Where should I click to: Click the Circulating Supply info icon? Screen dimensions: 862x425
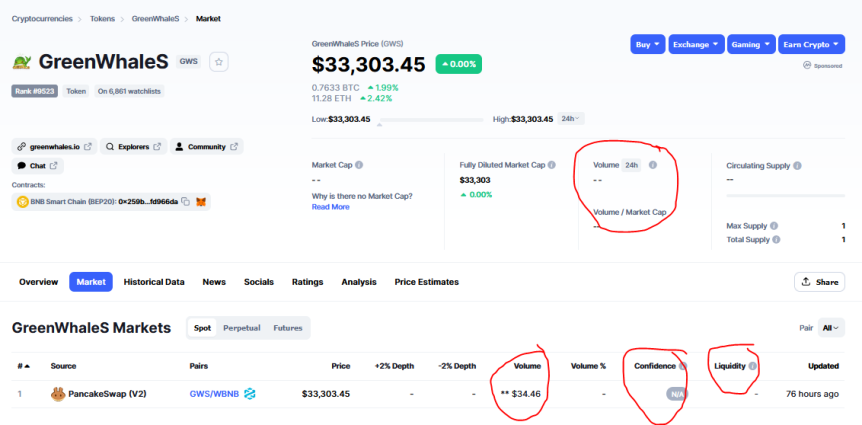(797, 165)
